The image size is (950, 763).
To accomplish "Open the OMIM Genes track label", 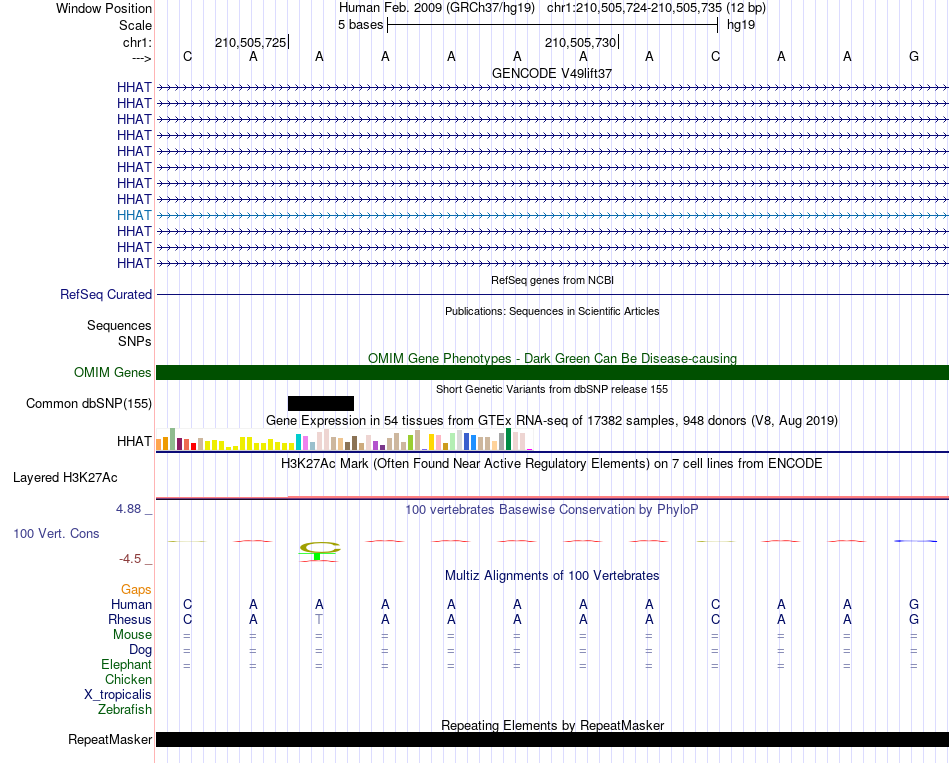I will tap(113, 372).
